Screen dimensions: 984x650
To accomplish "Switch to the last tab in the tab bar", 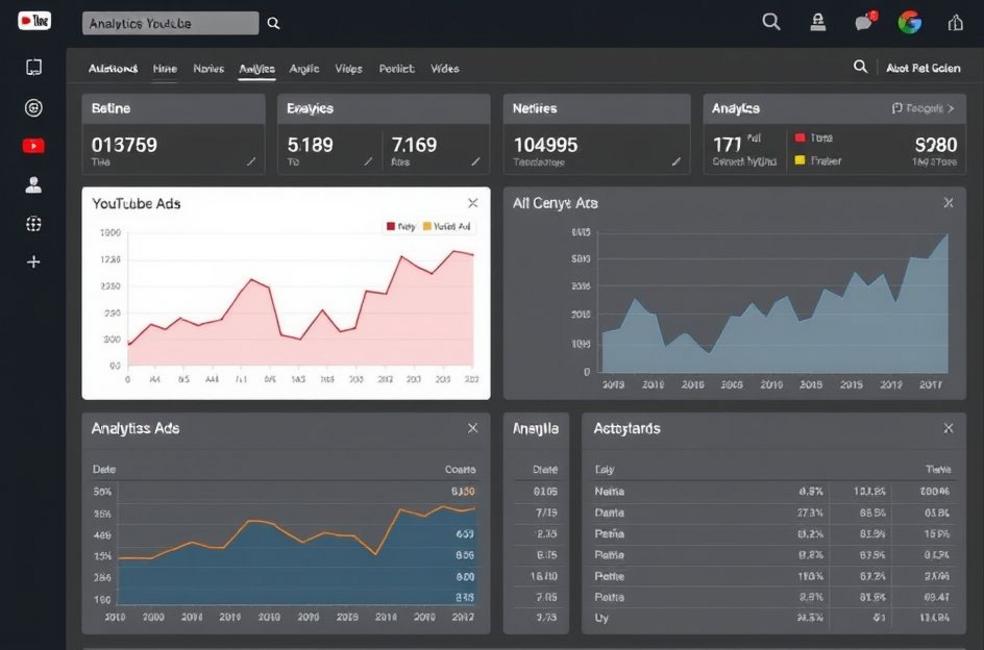I will click(445, 69).
